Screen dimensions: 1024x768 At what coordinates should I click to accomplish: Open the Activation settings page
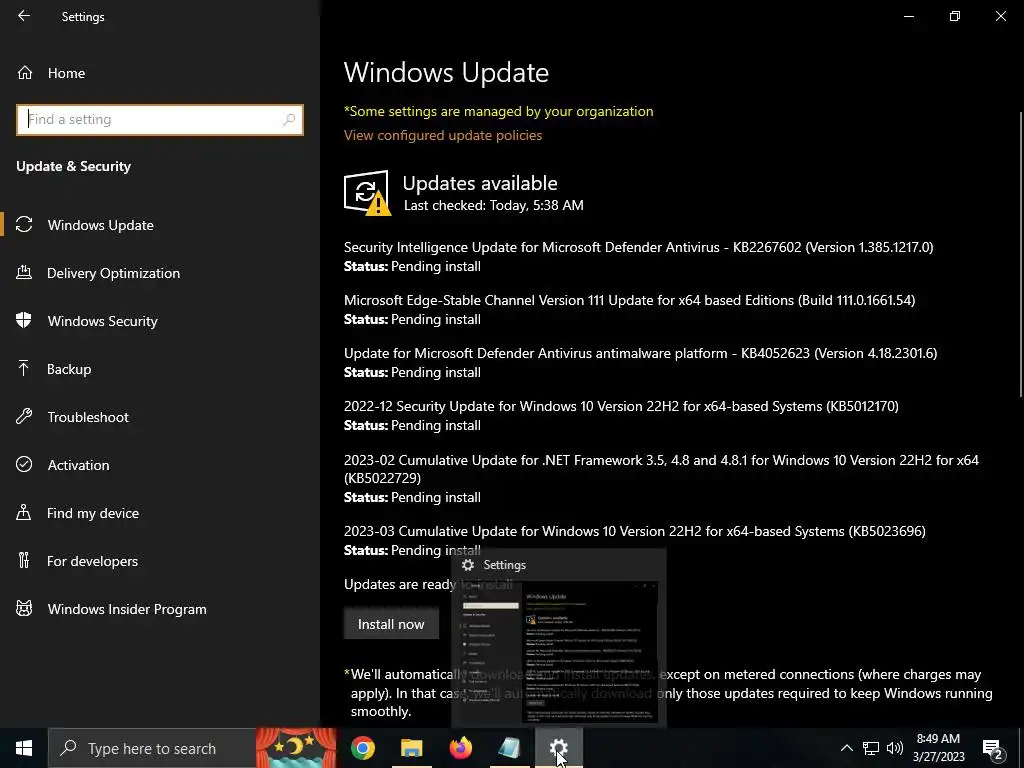[x=78, y=465]
